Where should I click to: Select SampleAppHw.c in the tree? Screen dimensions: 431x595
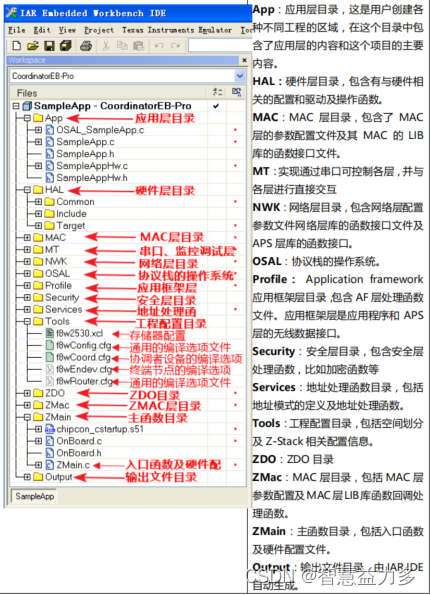coord(92,166)
